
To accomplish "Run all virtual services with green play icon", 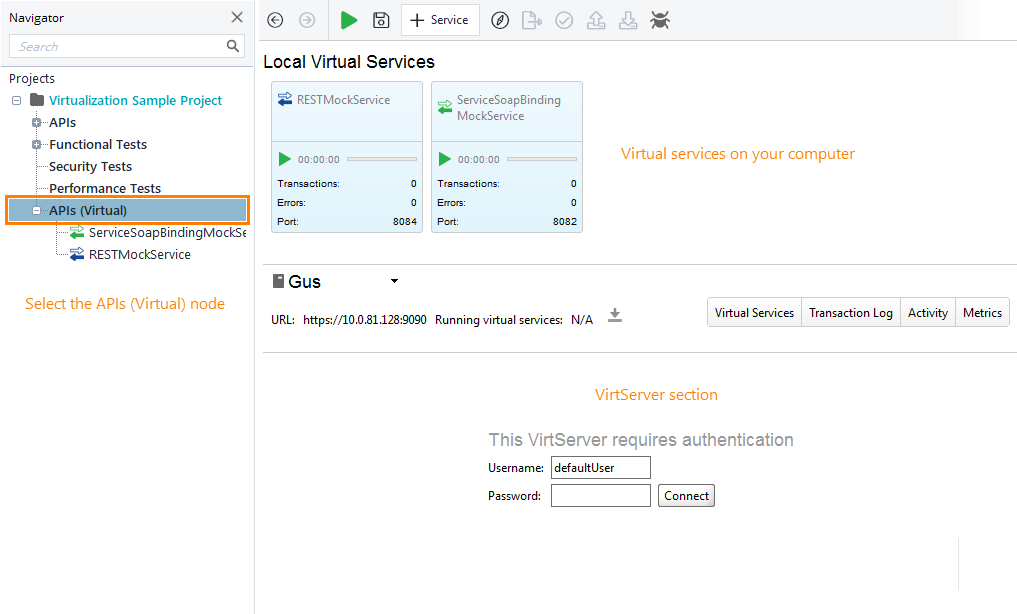I will tap(348, 20).
